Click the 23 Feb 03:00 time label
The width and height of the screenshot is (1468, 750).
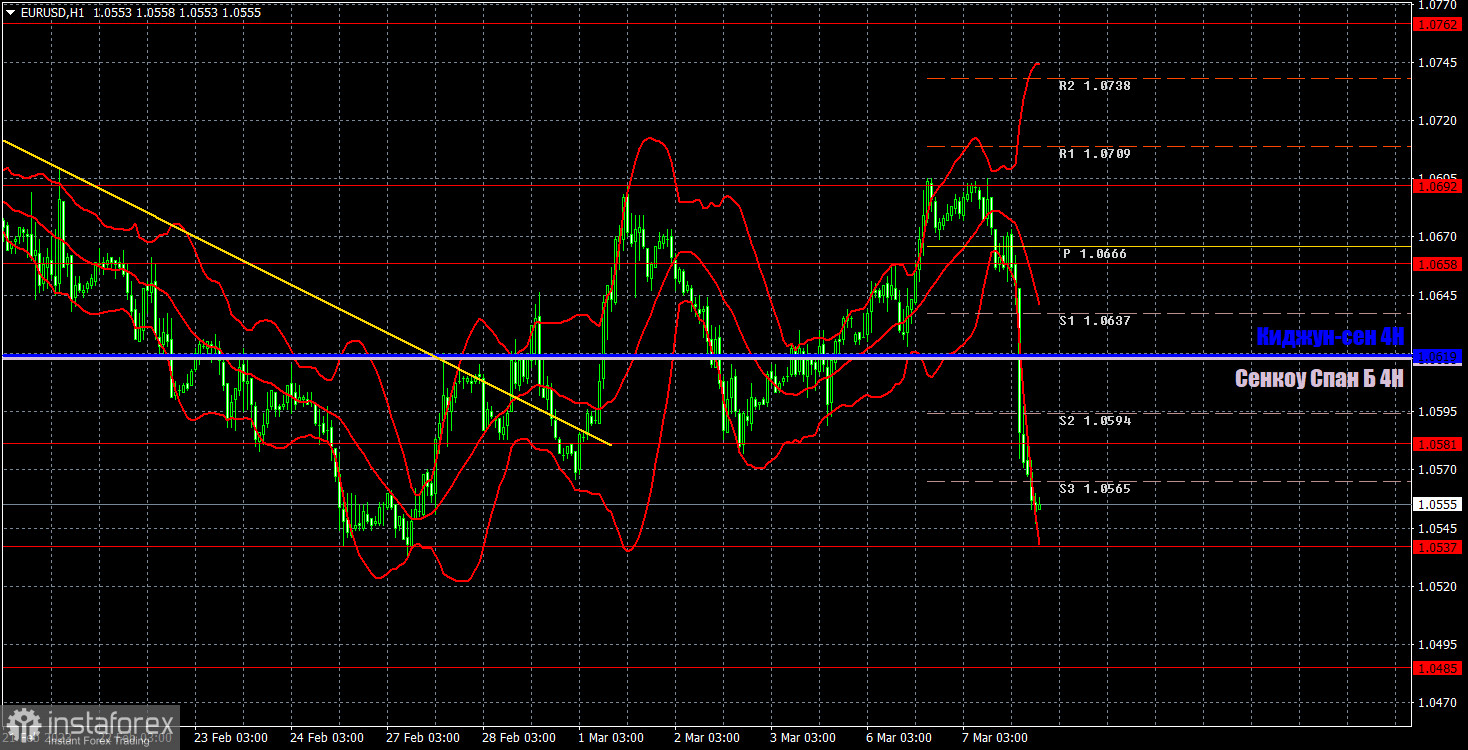click(x=230, y=738)
